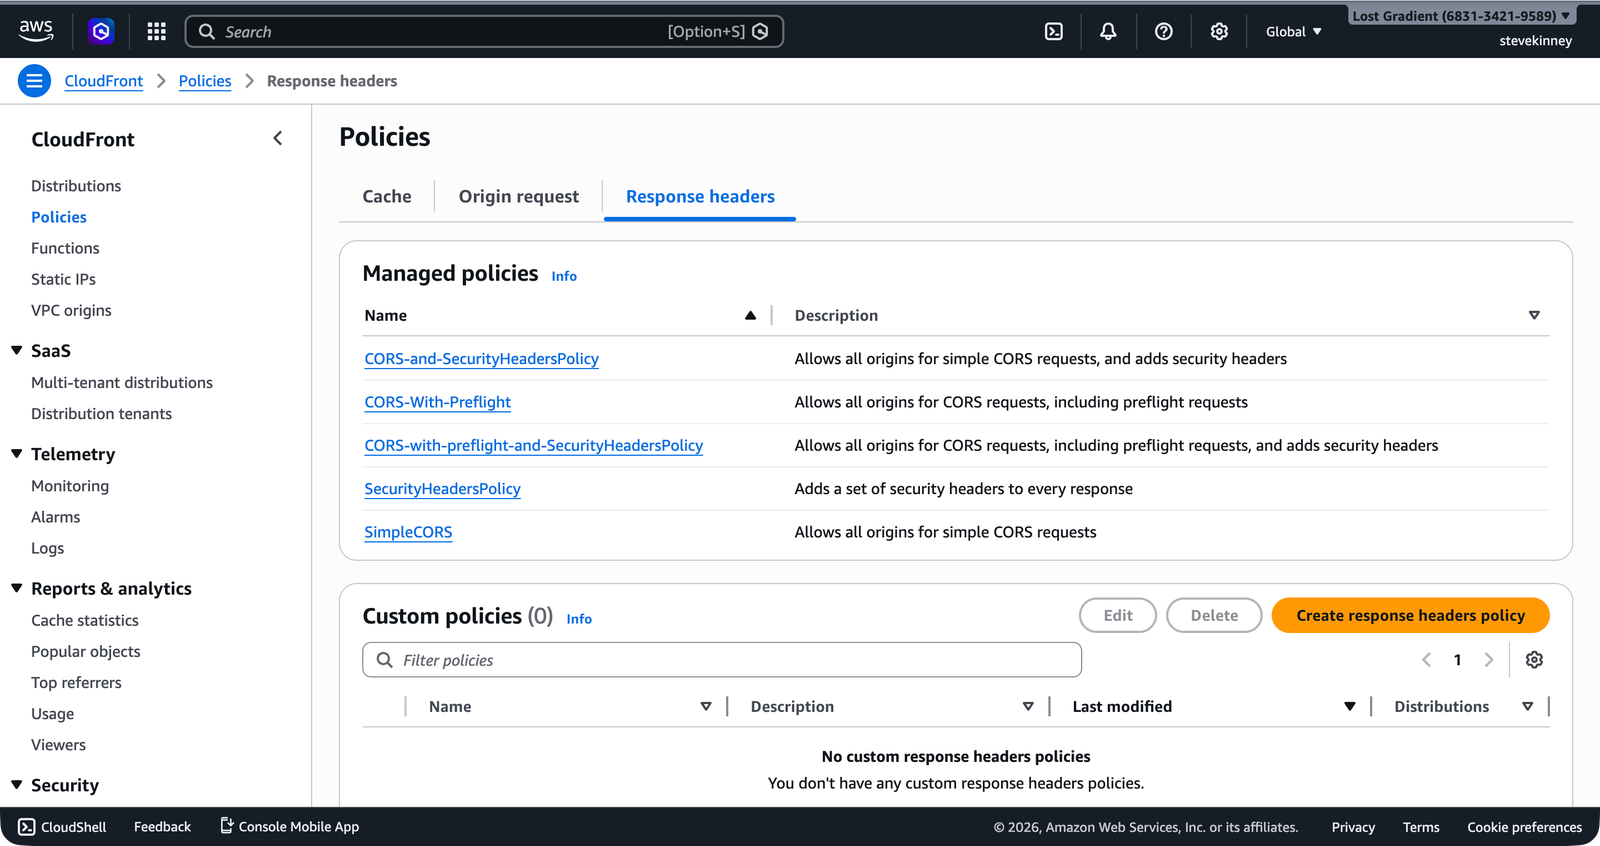
Task: Collapse the Telemetry navigation section
Action: coord(17,454)
